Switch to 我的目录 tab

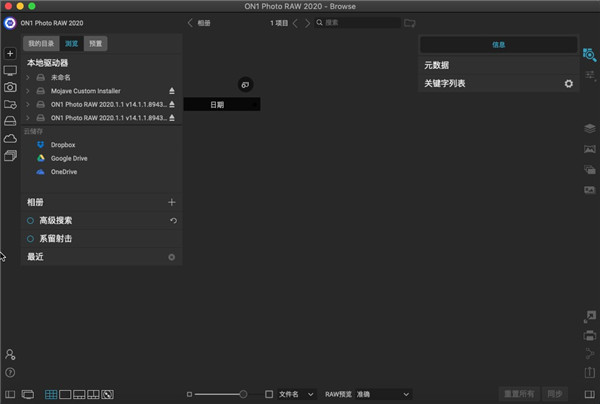point(41,44)
